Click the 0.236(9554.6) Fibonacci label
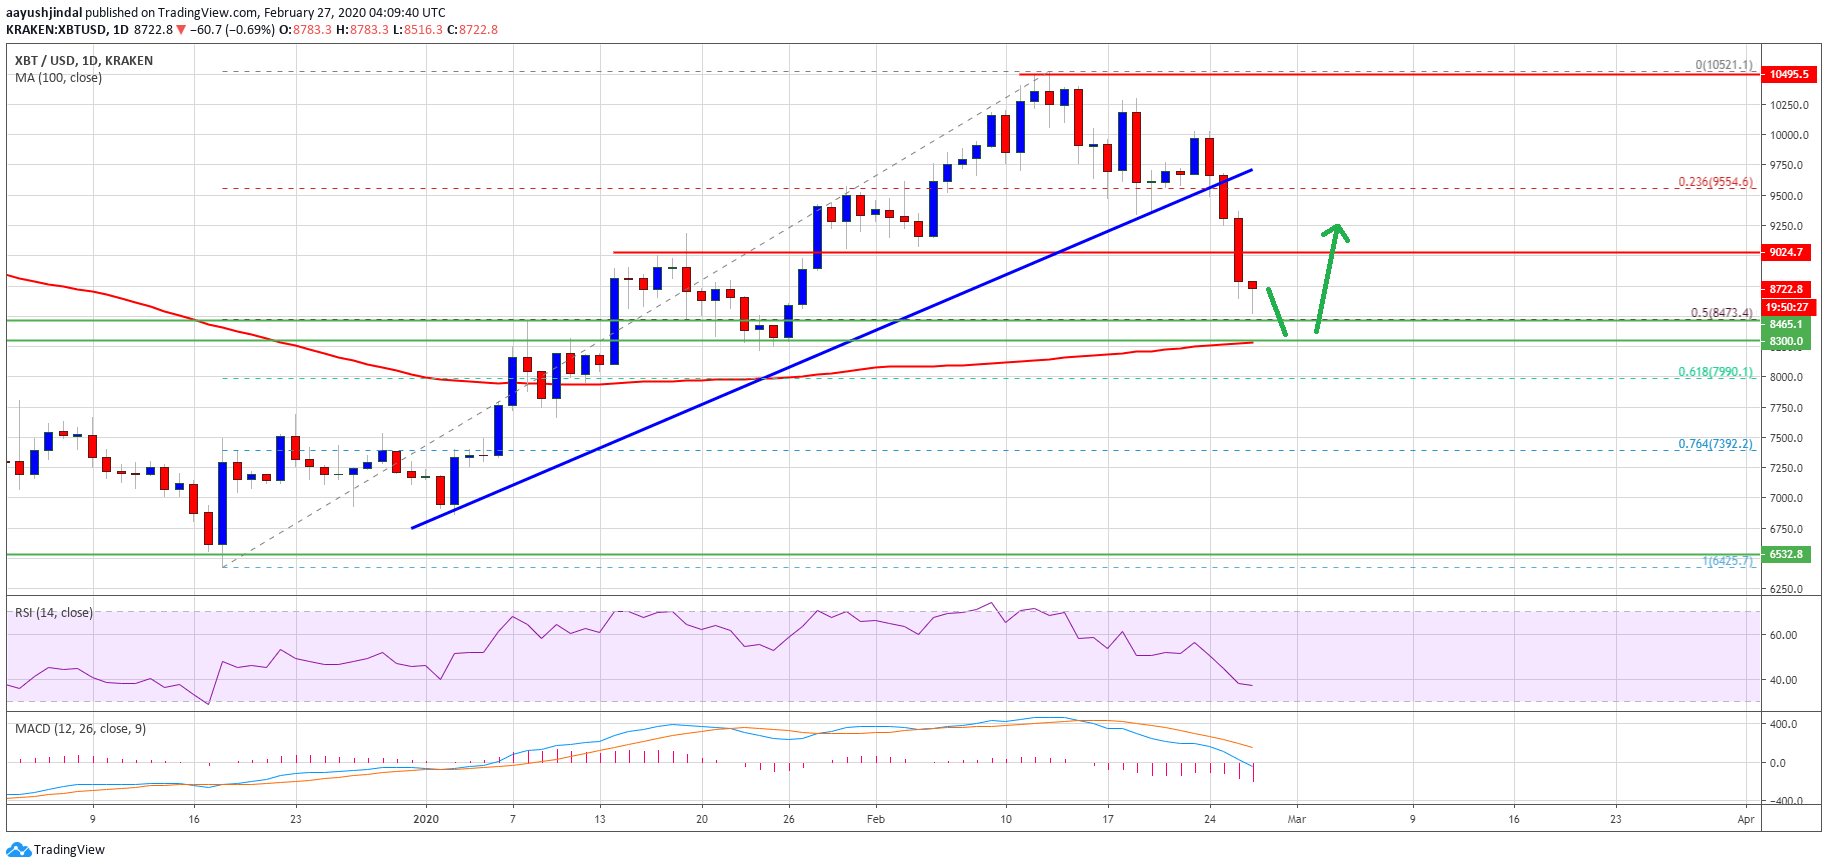1828x868 pixels. [1715, 182]
